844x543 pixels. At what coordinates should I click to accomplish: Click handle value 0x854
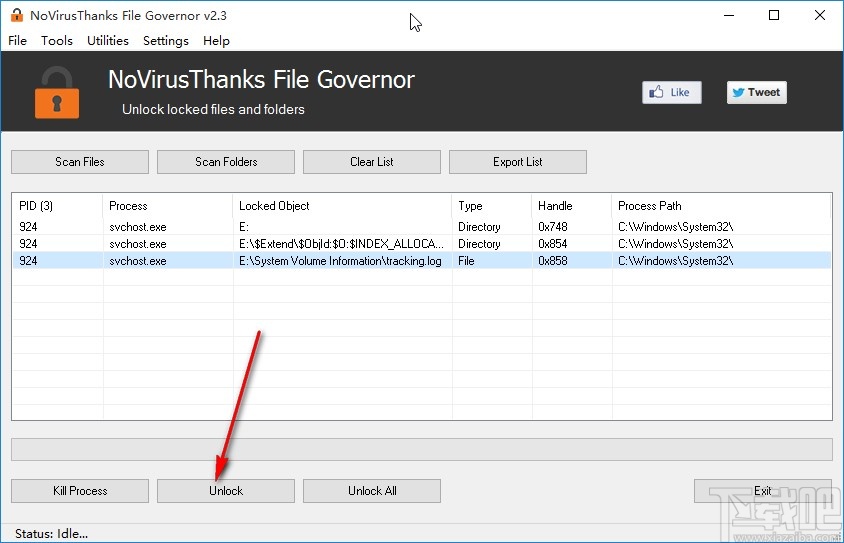553,244
